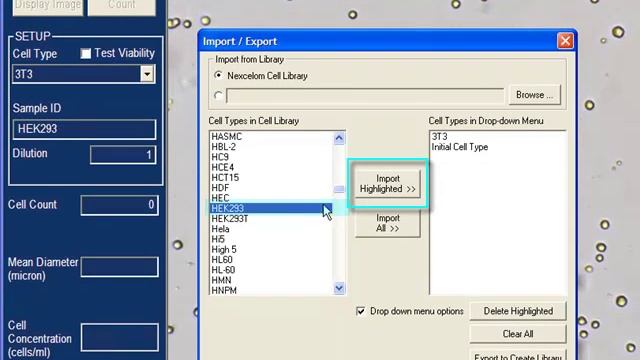Click Import Highlighted button
Viewport: 640px width, 360px height.
click(388, 184)
